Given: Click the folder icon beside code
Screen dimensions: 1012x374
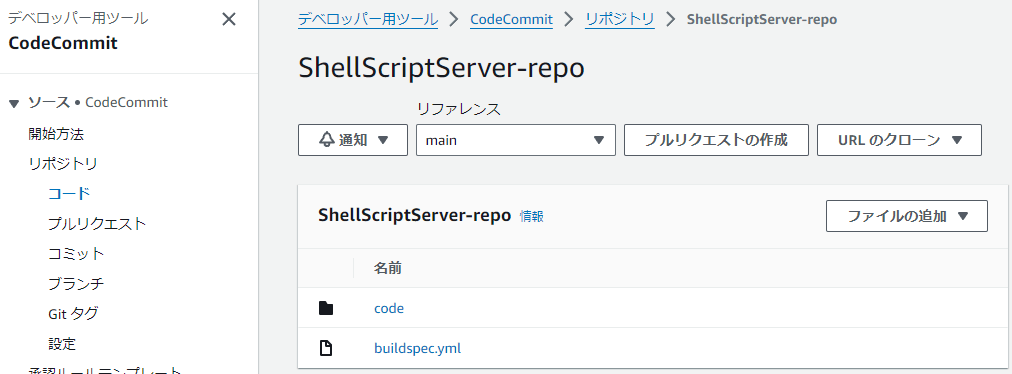Looking at the screenshot, I should pos(327,308).
